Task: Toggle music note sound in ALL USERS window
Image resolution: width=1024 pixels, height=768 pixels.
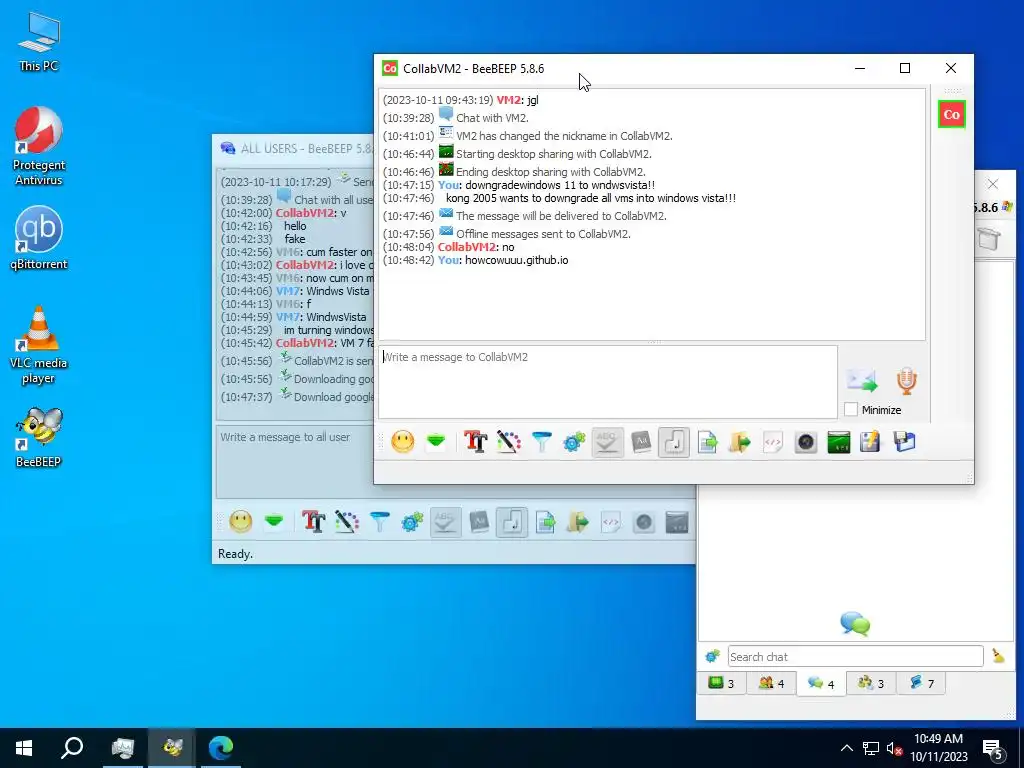Action: (x=512, y=521)
